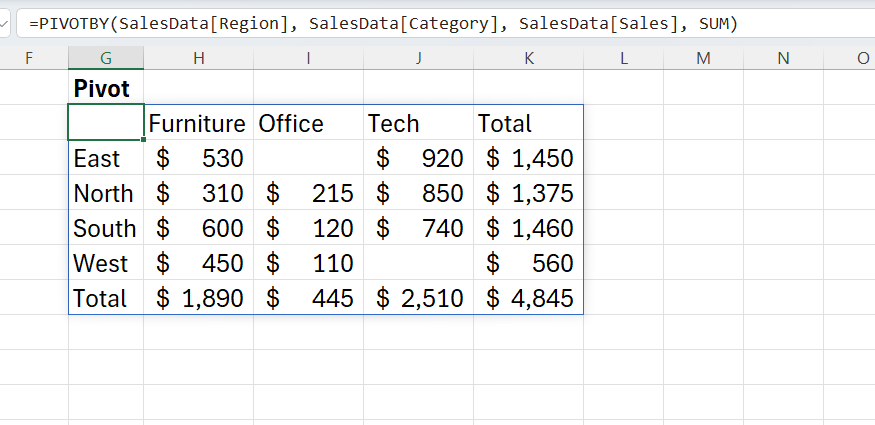875x425 pixels.
Task: Select the Total row label
Action: pos(106,297)
